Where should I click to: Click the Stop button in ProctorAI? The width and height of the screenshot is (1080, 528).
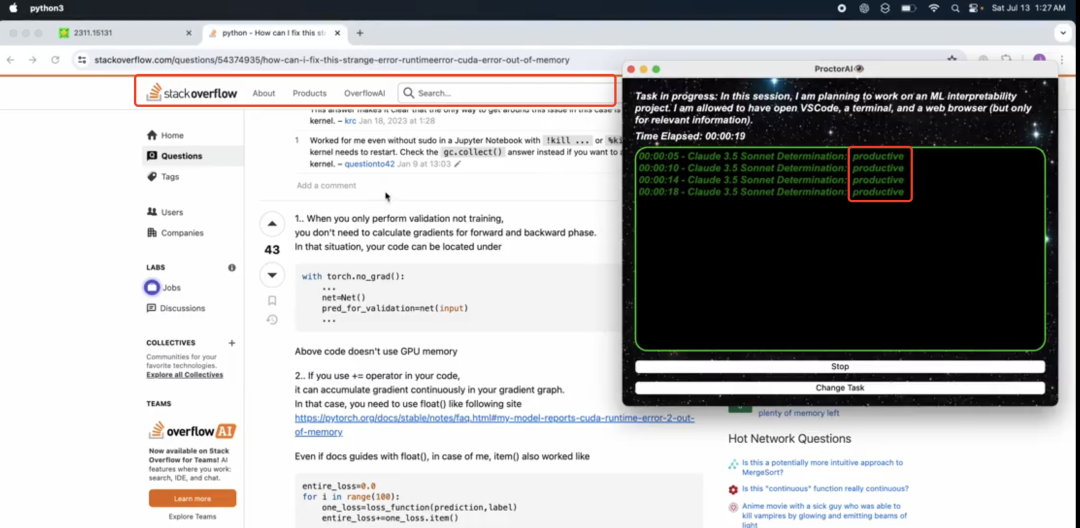pyautogui.click(x=840, y=367)
